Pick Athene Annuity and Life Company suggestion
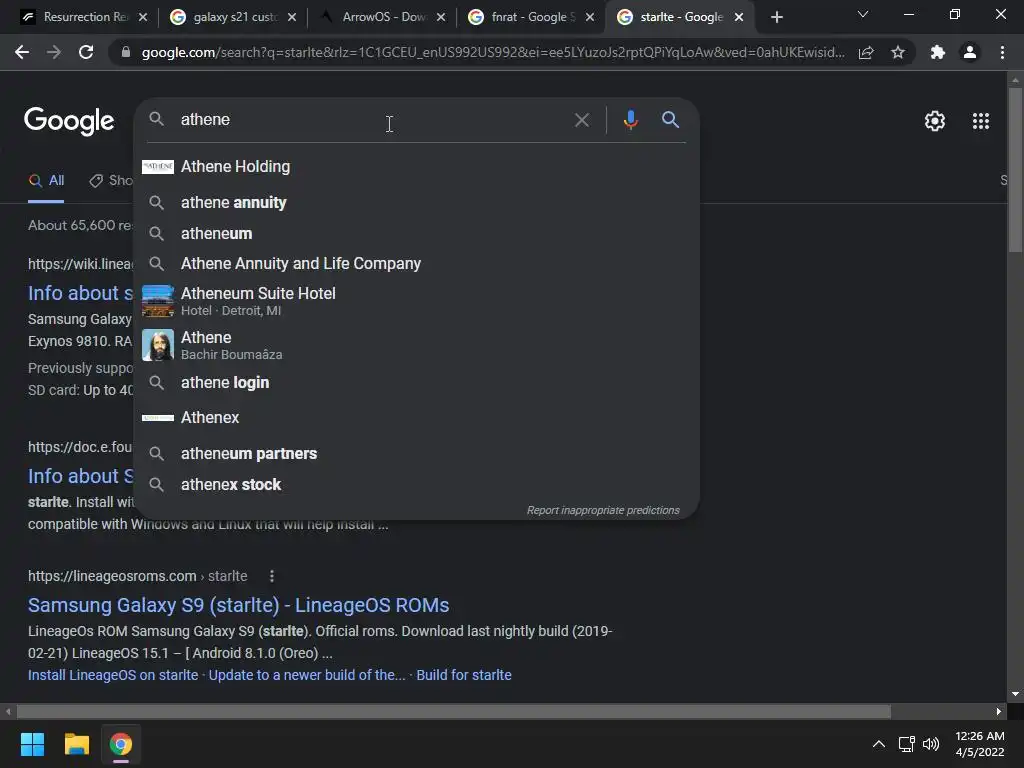 pyautogui.click(x=417, y=263)
